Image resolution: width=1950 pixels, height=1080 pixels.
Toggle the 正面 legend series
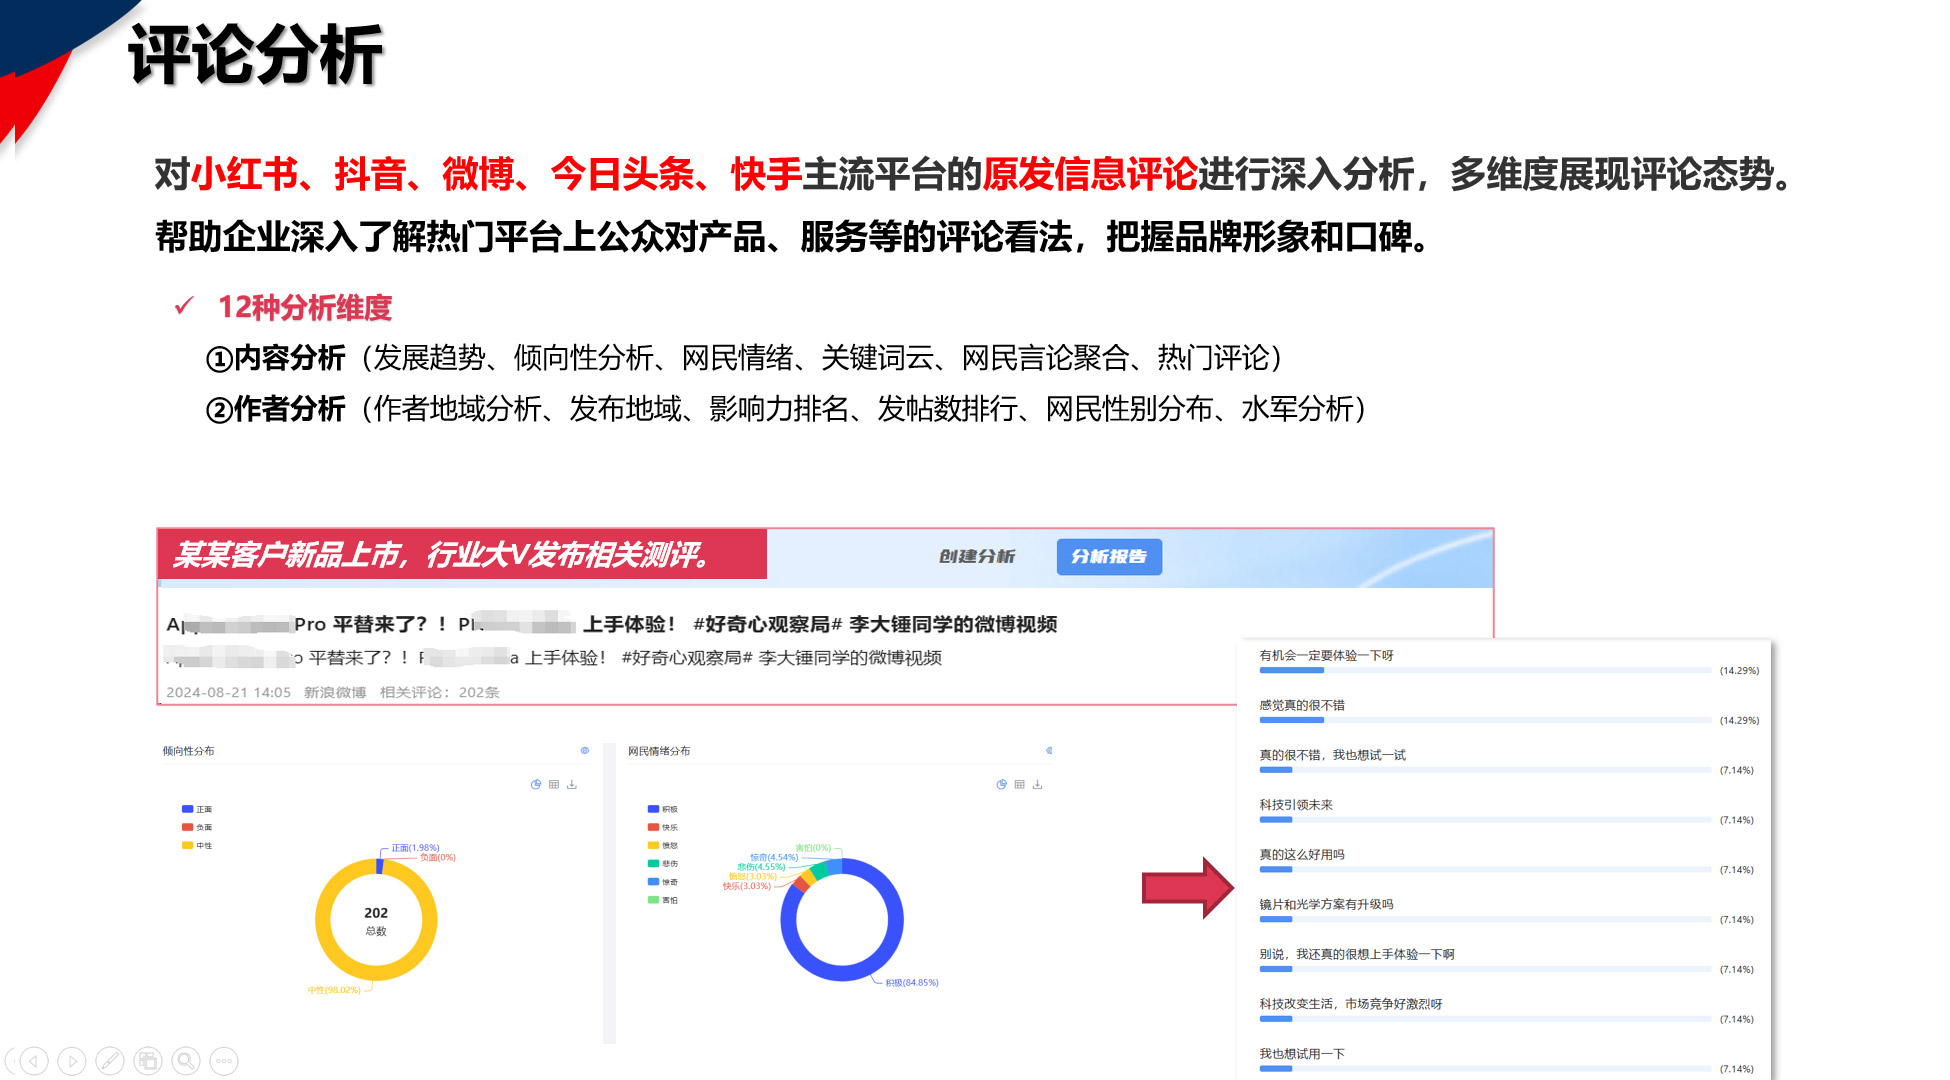coord(196,809)
